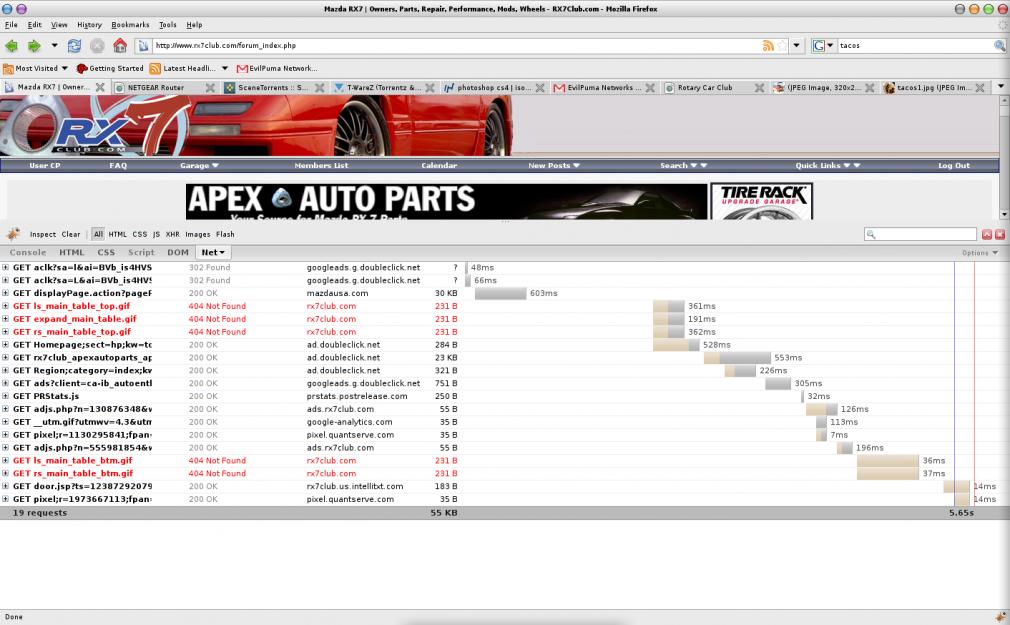Image resolution: width=1010 pixels, height=625 pixels.
Task: Close the Firebug panel with red X
Action: pos(999,234)
